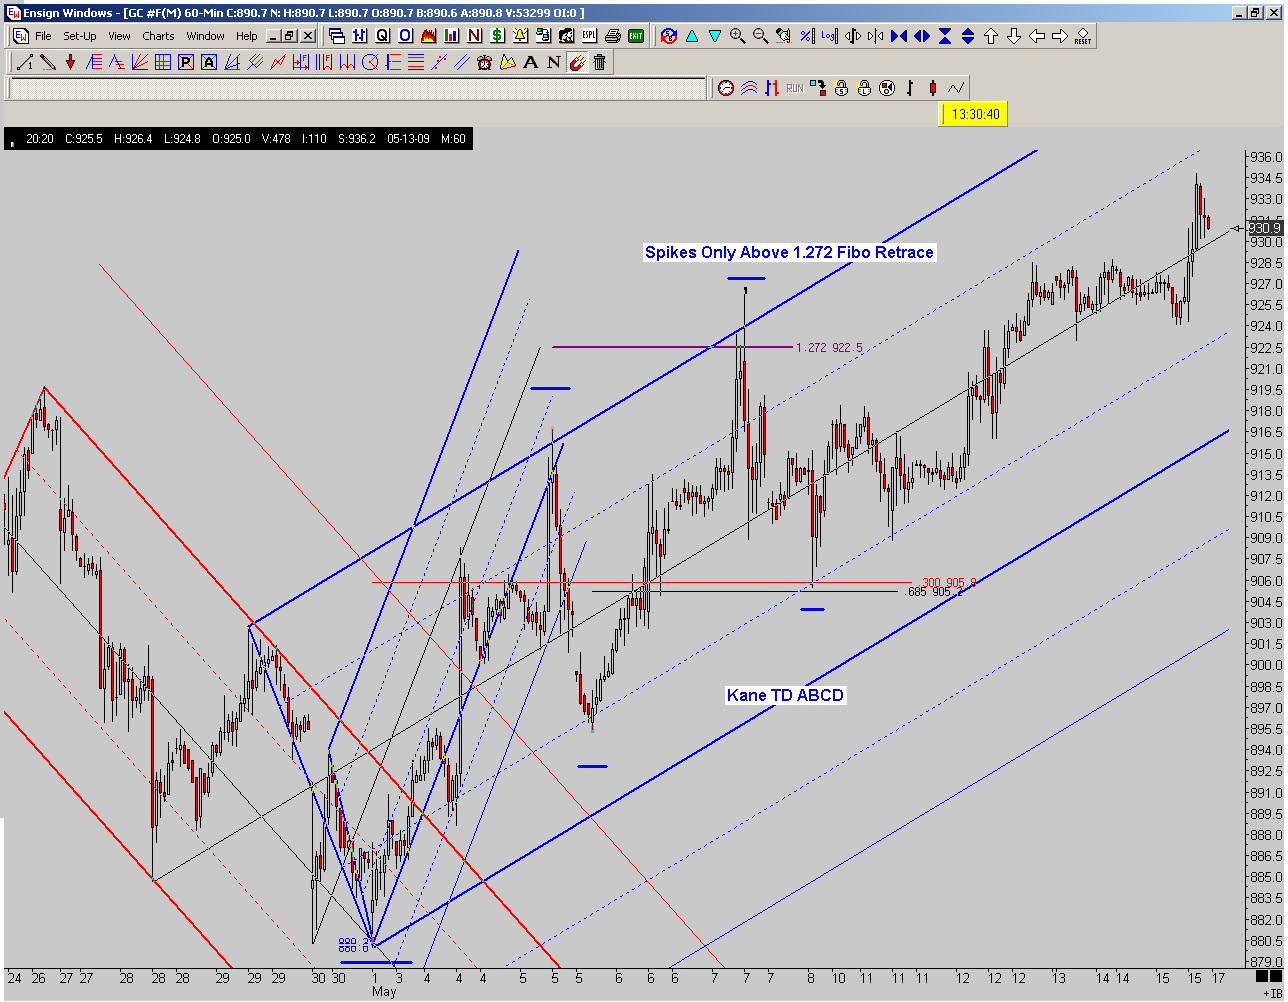Click the green EXIT icon
Viewport: 1288px width, 1002px height.
coord(636,36)
